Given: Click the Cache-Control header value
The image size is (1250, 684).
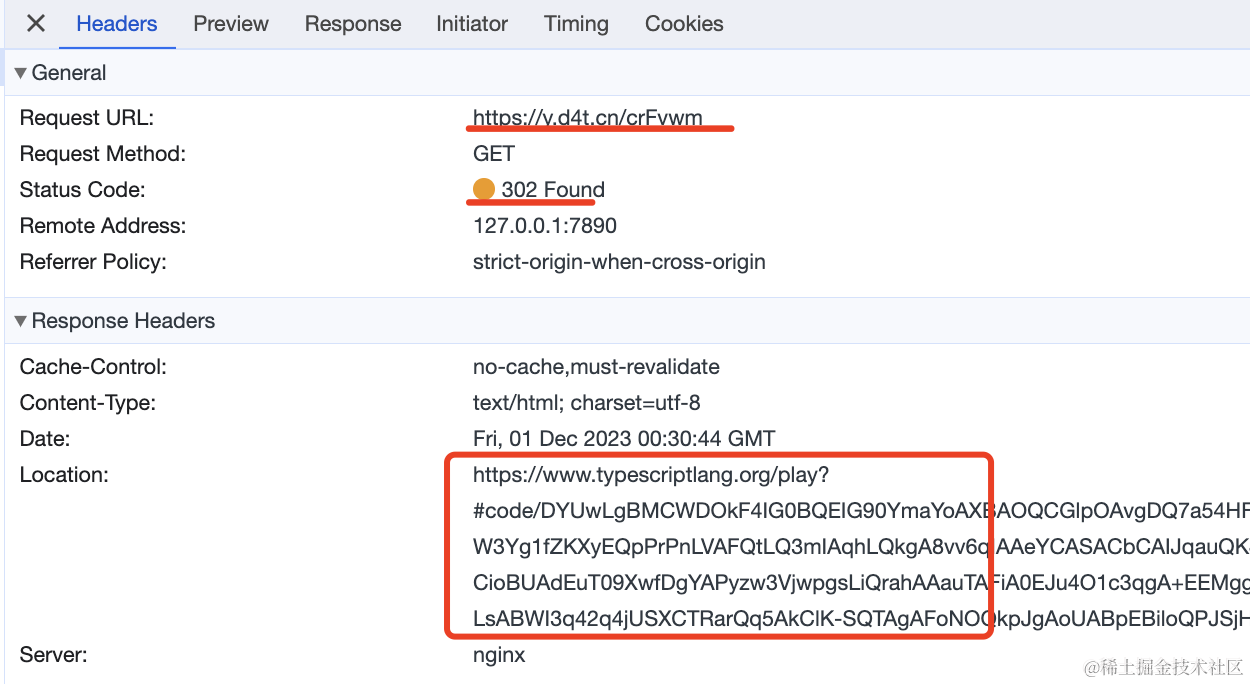Looking at the screenshot, I should (x=596, y=367).
